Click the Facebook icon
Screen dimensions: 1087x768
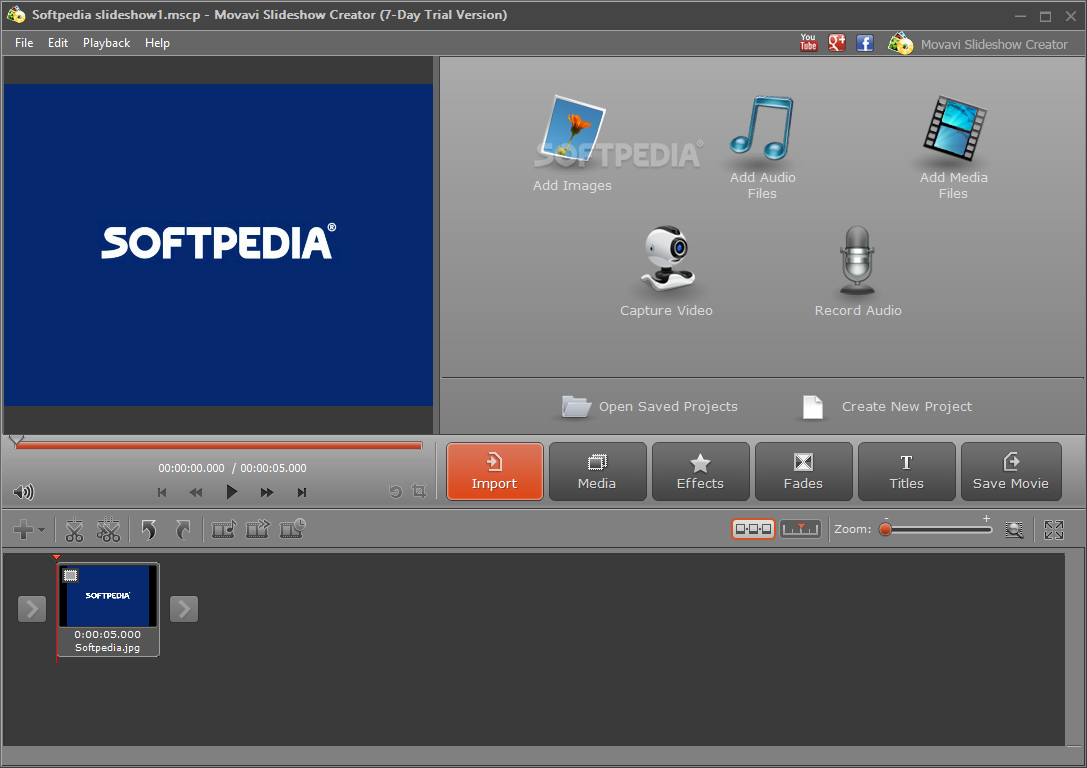[864, 43]
